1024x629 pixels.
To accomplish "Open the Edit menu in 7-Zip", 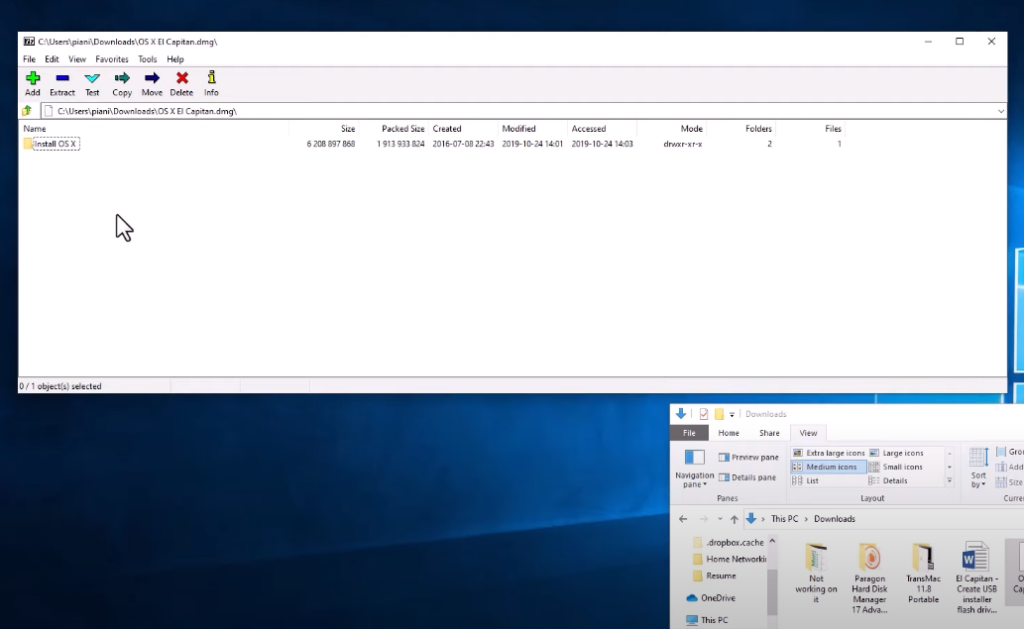I will [x=52, y=59].
